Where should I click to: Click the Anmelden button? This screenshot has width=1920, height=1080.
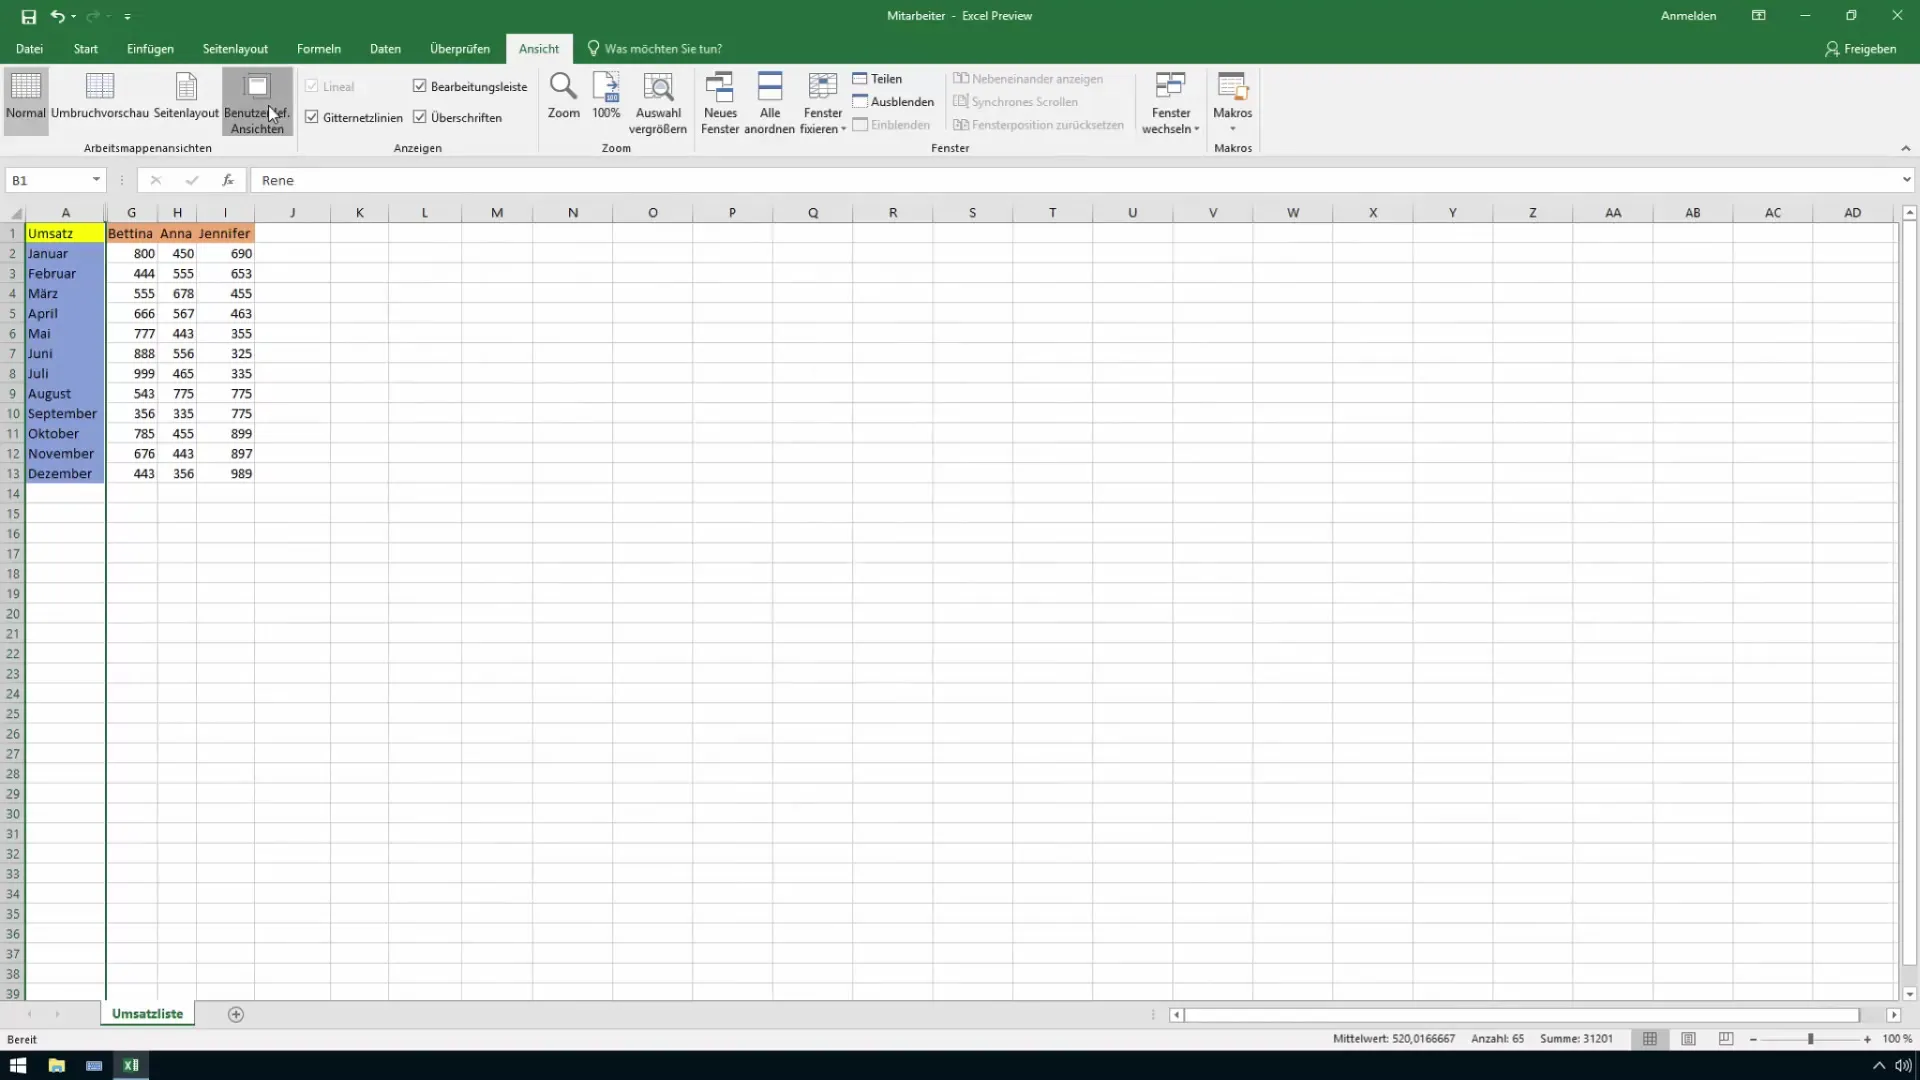1688,16
